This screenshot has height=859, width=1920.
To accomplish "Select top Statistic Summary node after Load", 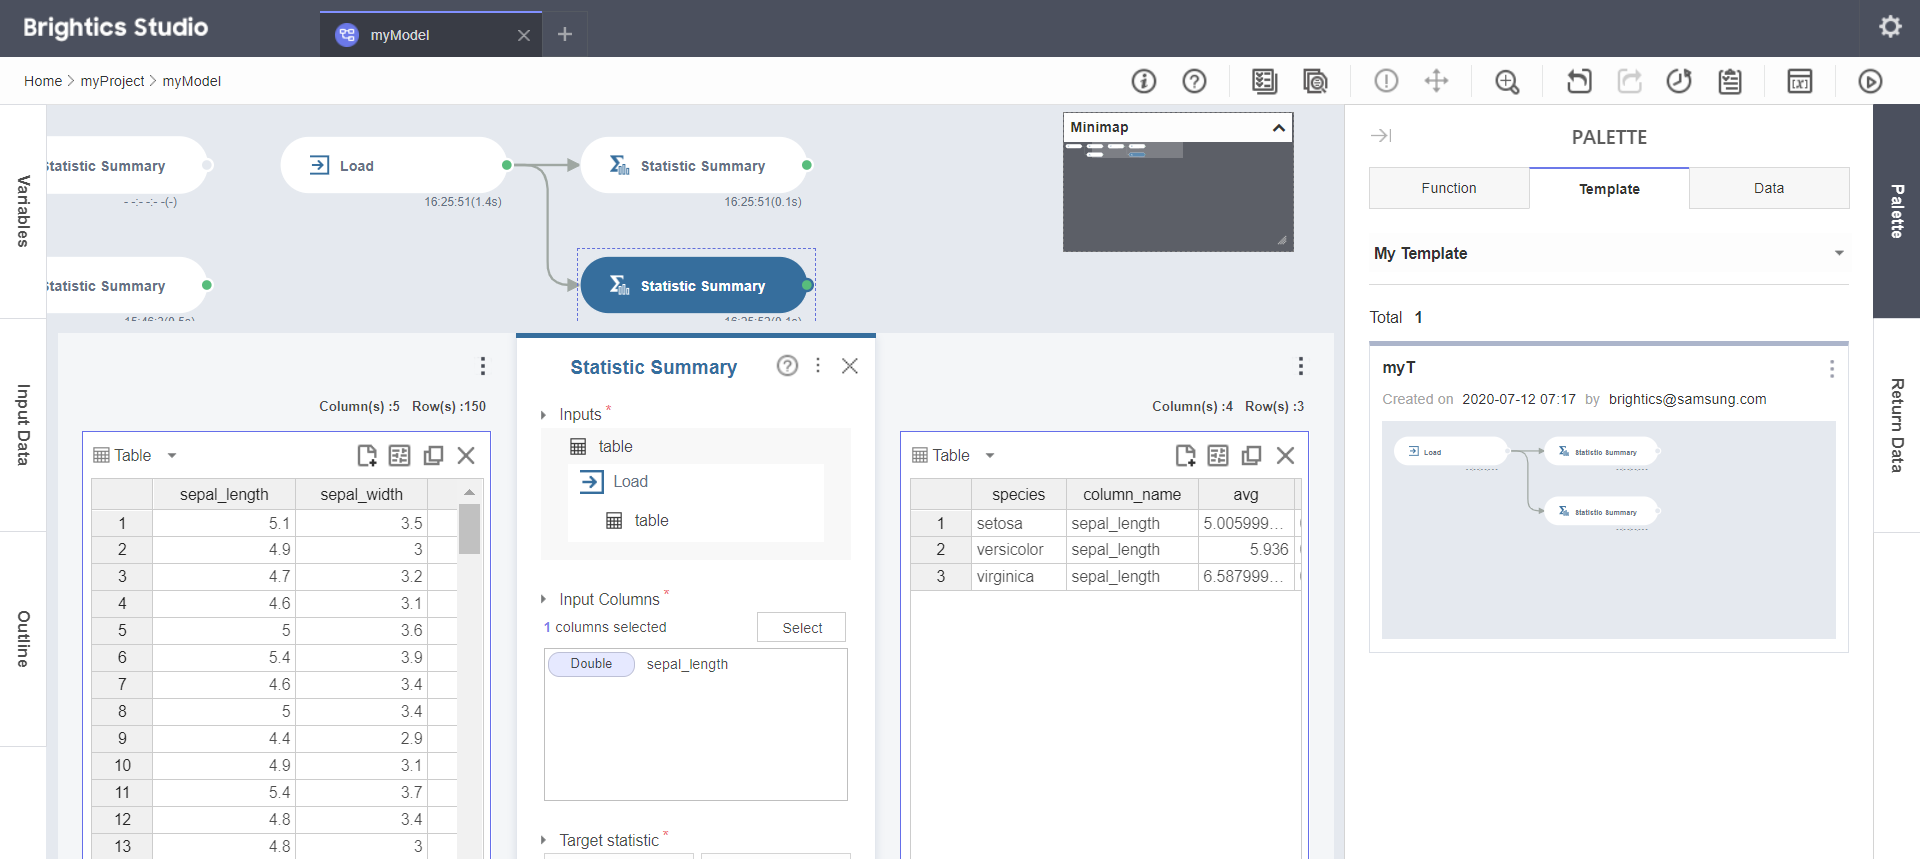I will 694,165.
